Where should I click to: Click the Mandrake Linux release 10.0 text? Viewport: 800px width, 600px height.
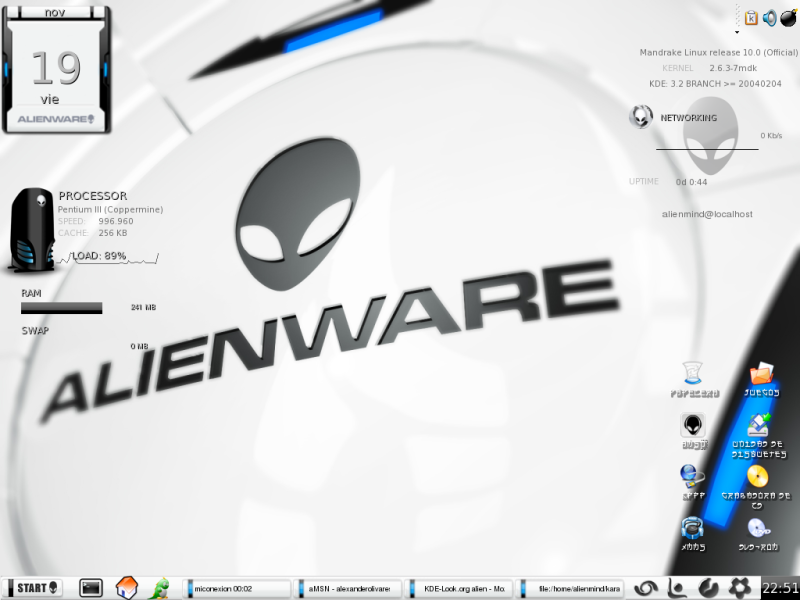[718, 53]
